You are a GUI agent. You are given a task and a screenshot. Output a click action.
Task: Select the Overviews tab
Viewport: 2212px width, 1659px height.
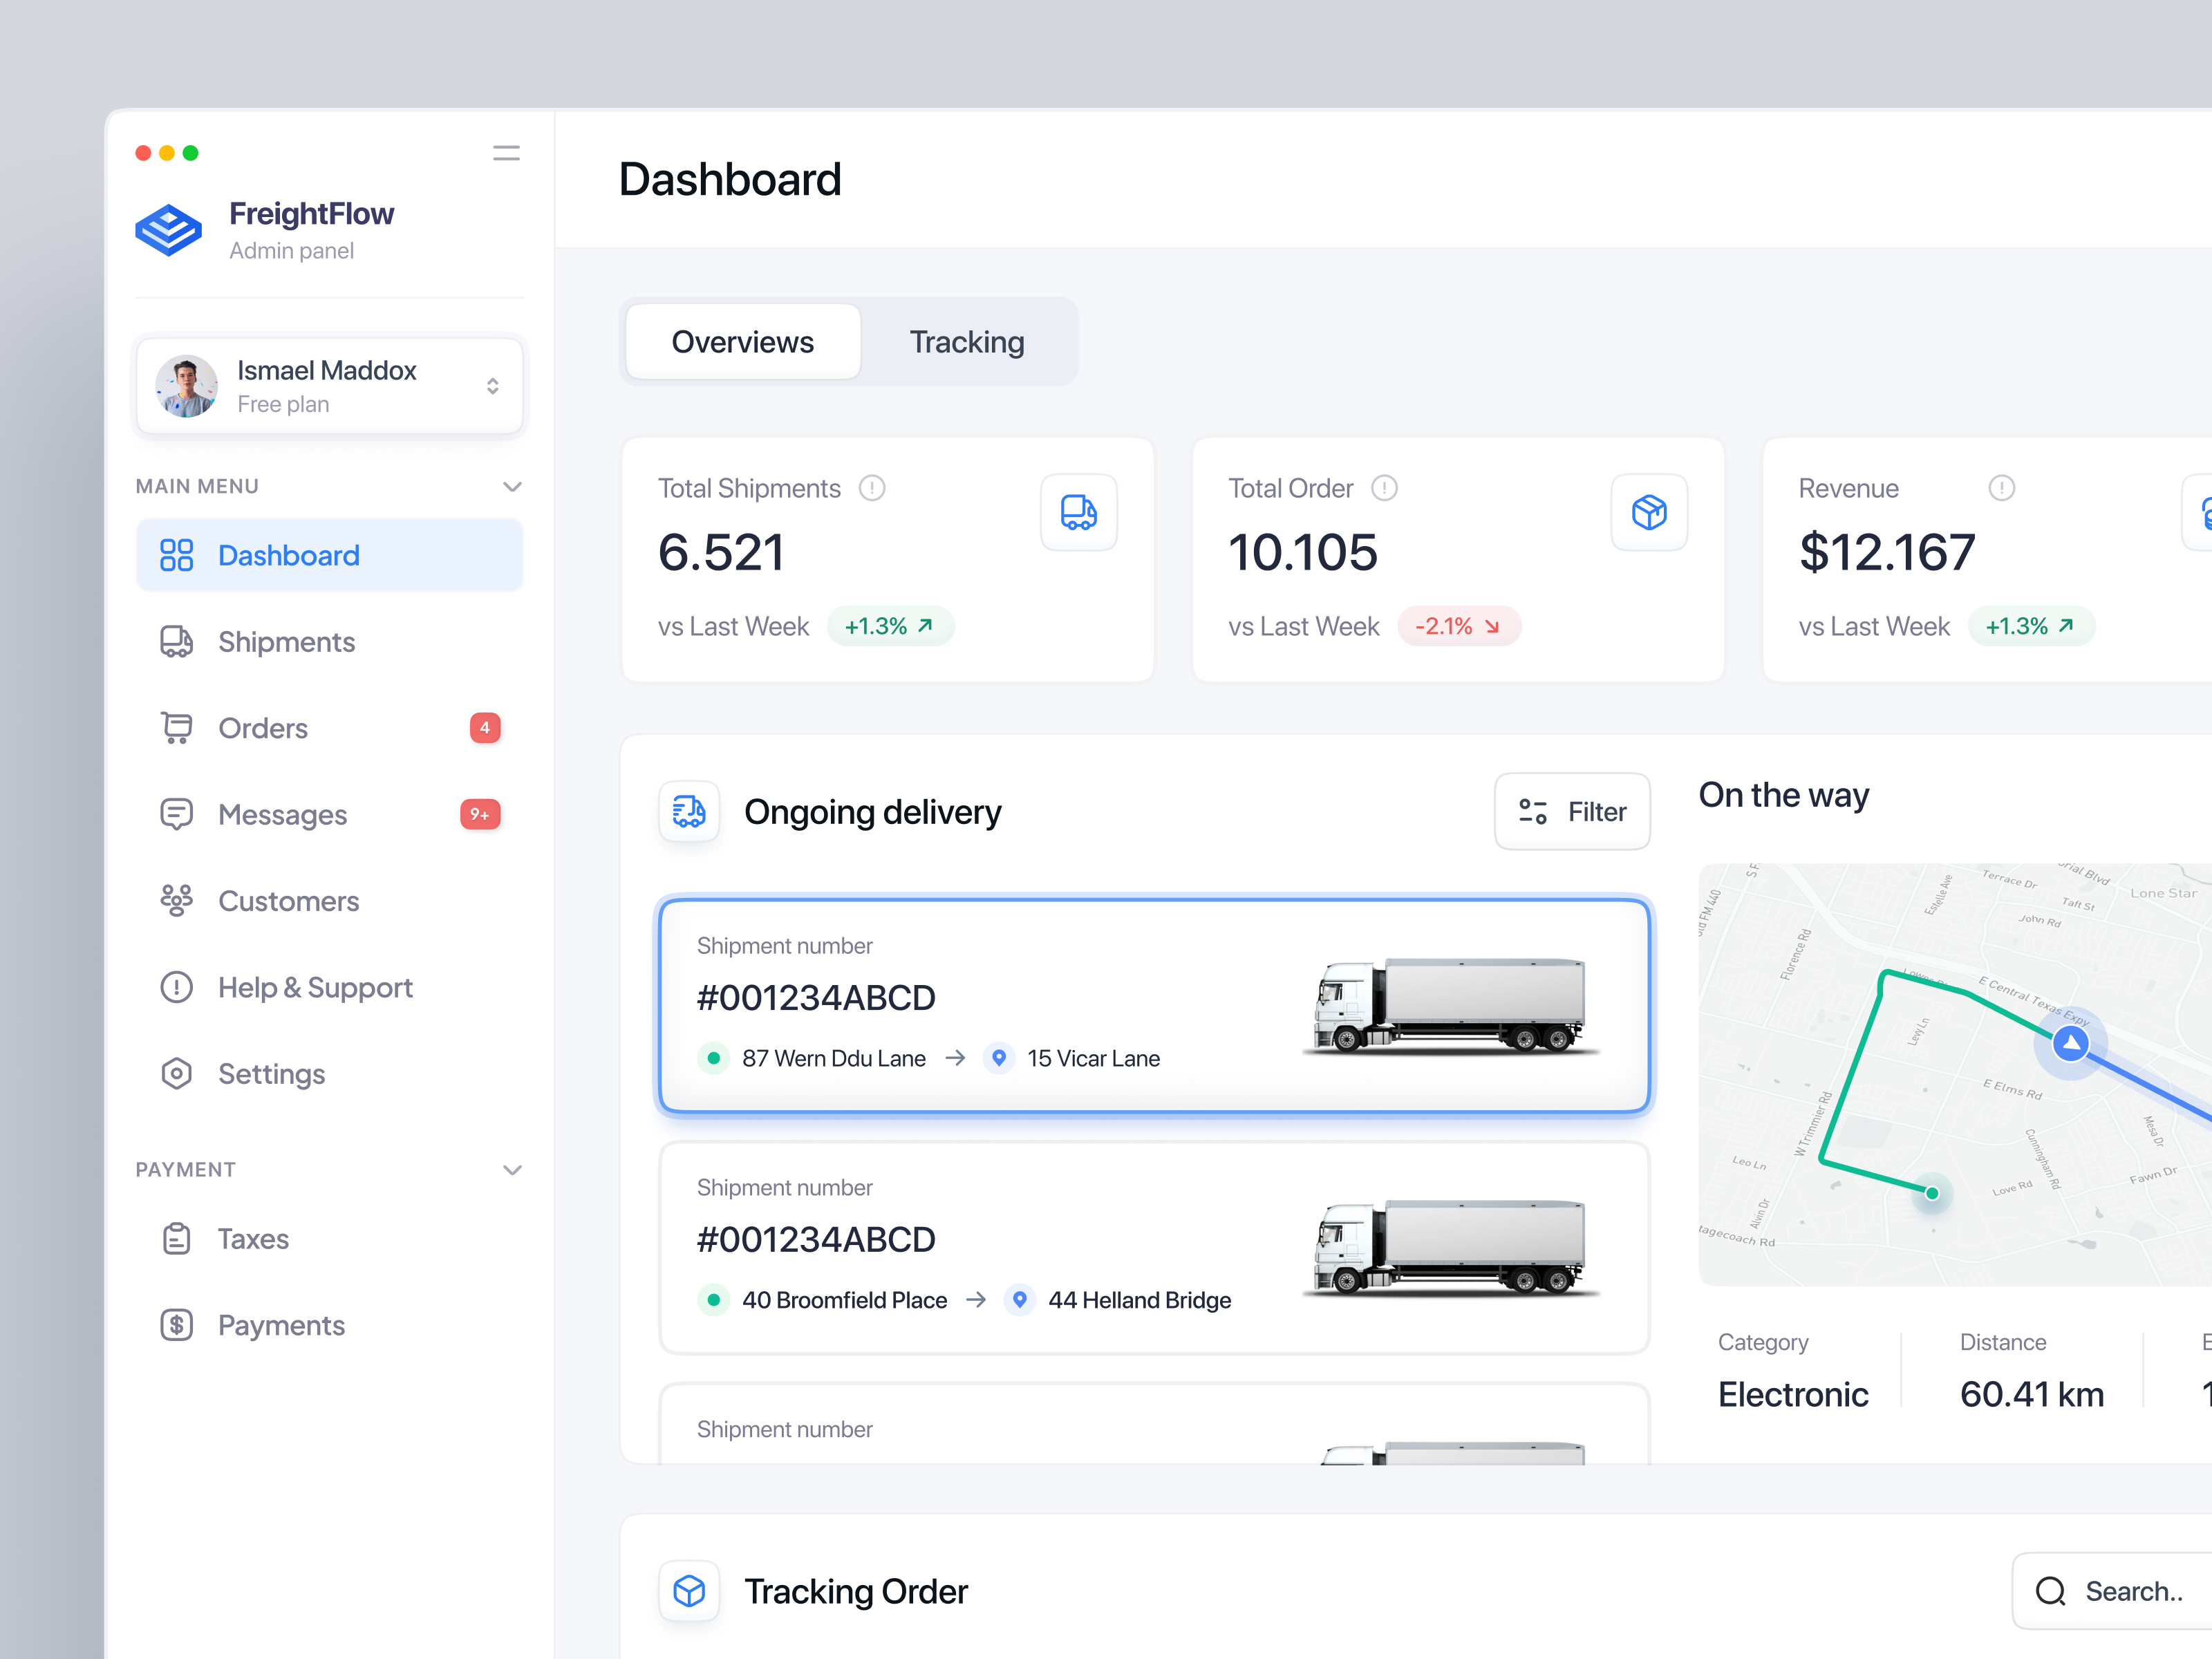tap(742, 341)
